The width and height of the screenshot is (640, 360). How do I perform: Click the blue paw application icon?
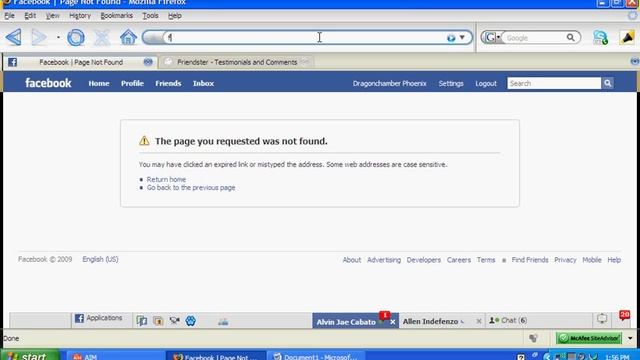point(191,321)
